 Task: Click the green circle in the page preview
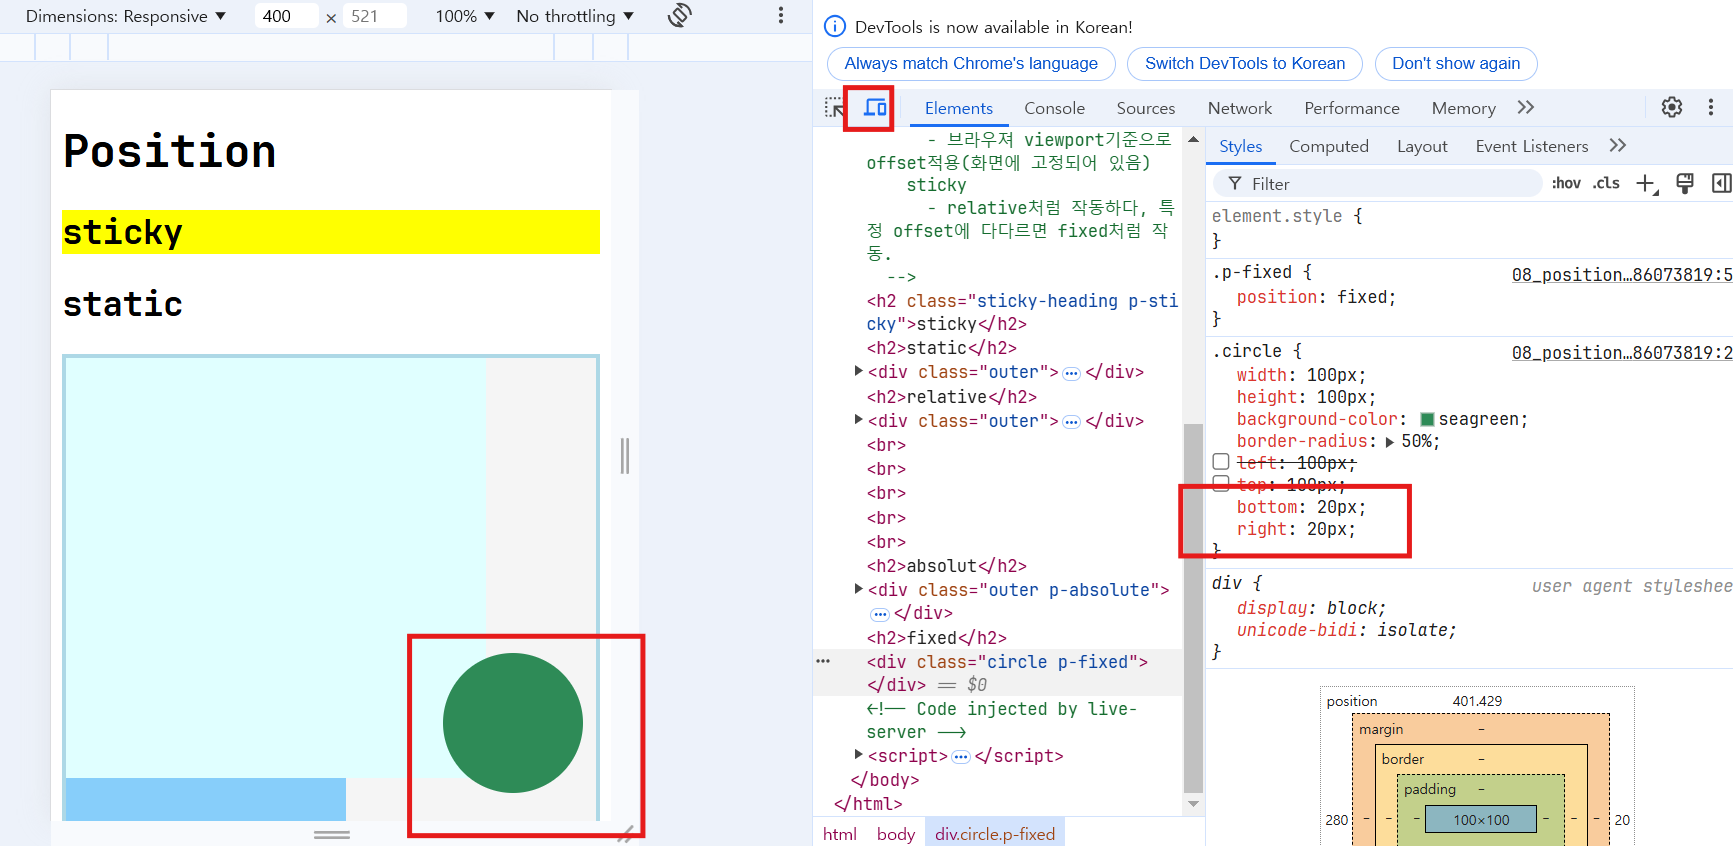pos(513,723)
